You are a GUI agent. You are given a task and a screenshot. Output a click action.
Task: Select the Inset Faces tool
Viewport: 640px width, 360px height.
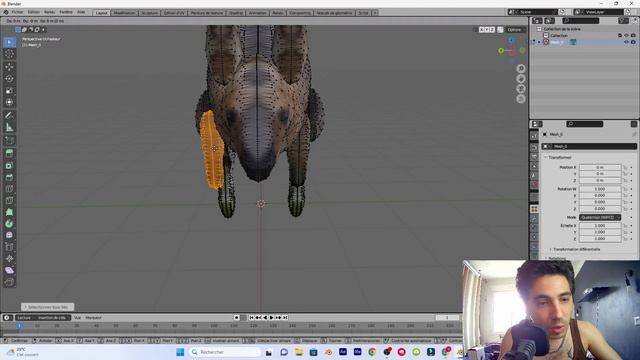[9, 165]
